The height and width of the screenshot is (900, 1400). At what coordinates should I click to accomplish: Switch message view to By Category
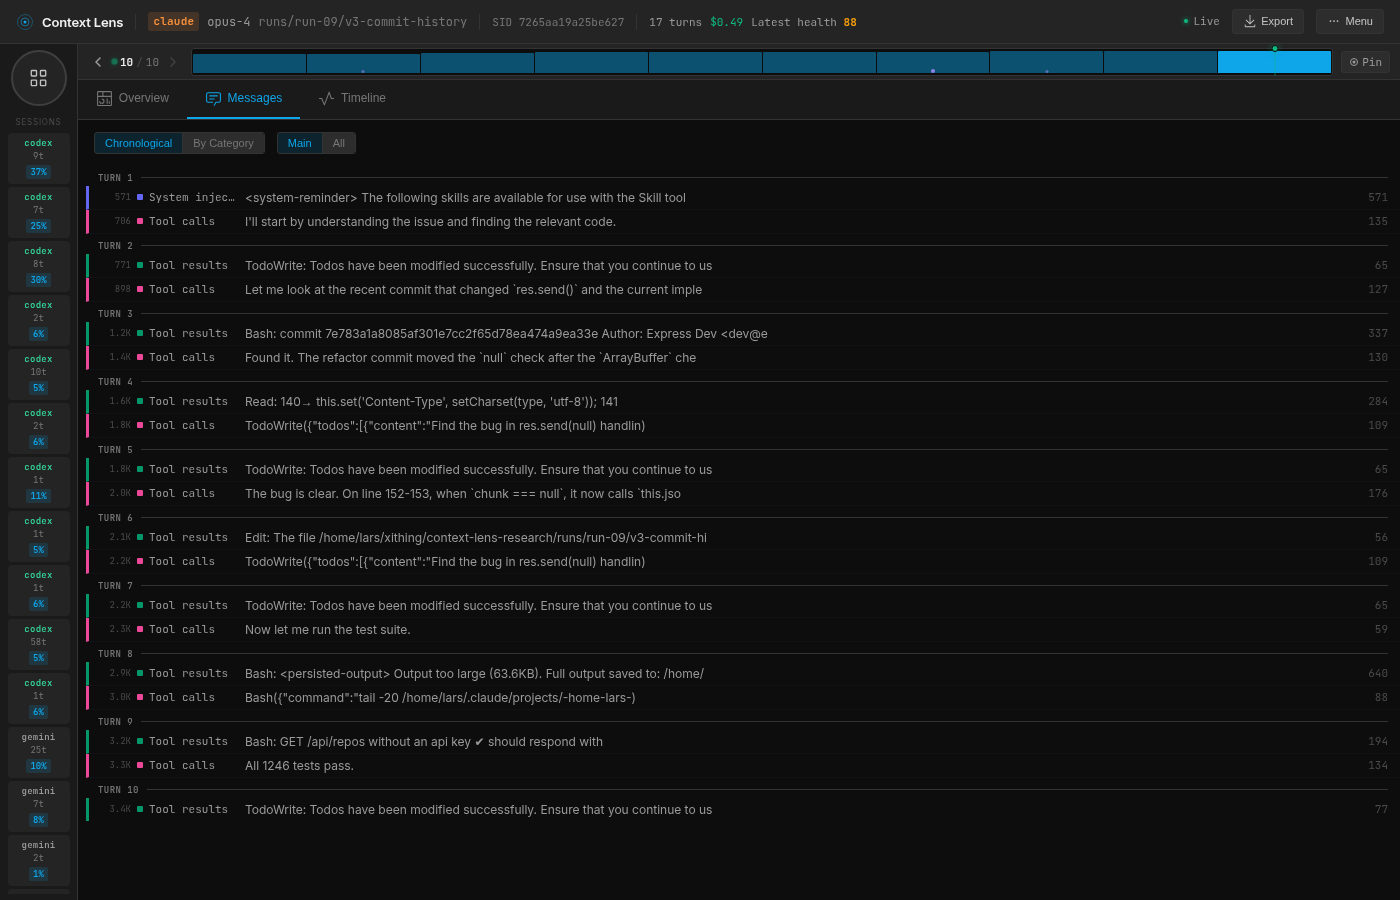click(x=222, y=143)
